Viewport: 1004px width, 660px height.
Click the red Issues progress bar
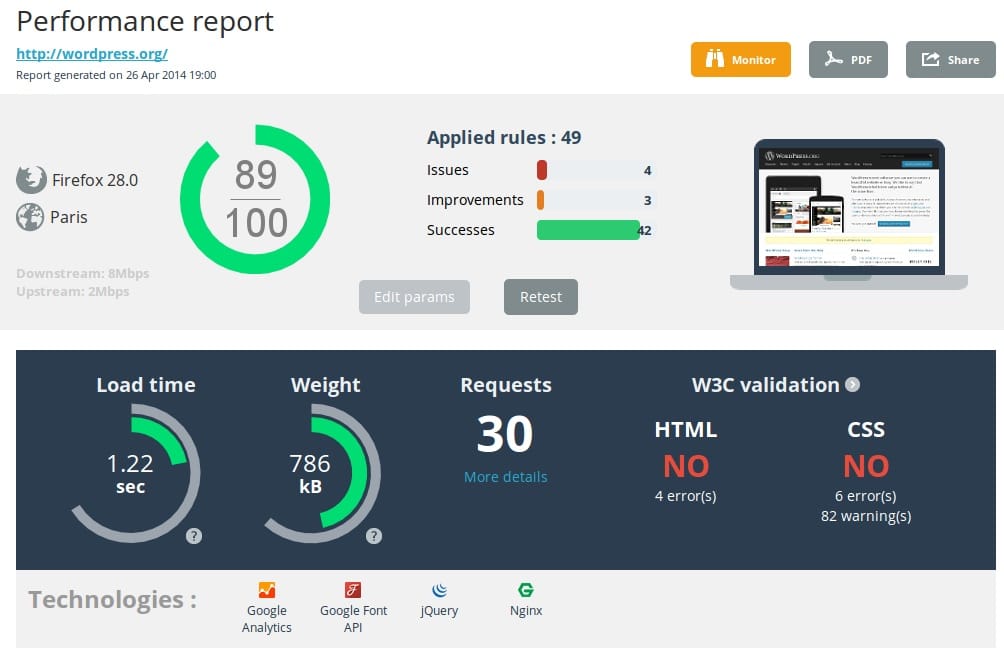click(543, 170)
